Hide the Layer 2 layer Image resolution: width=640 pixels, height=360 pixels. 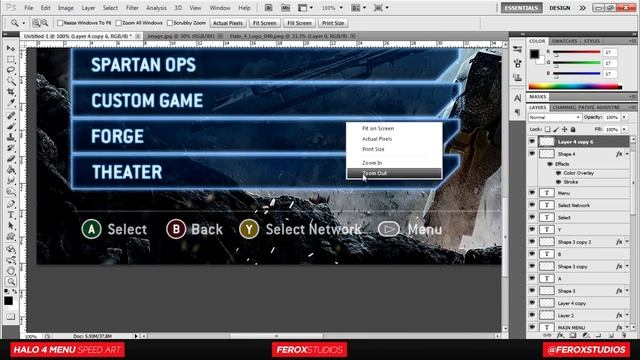coord(532,315)
